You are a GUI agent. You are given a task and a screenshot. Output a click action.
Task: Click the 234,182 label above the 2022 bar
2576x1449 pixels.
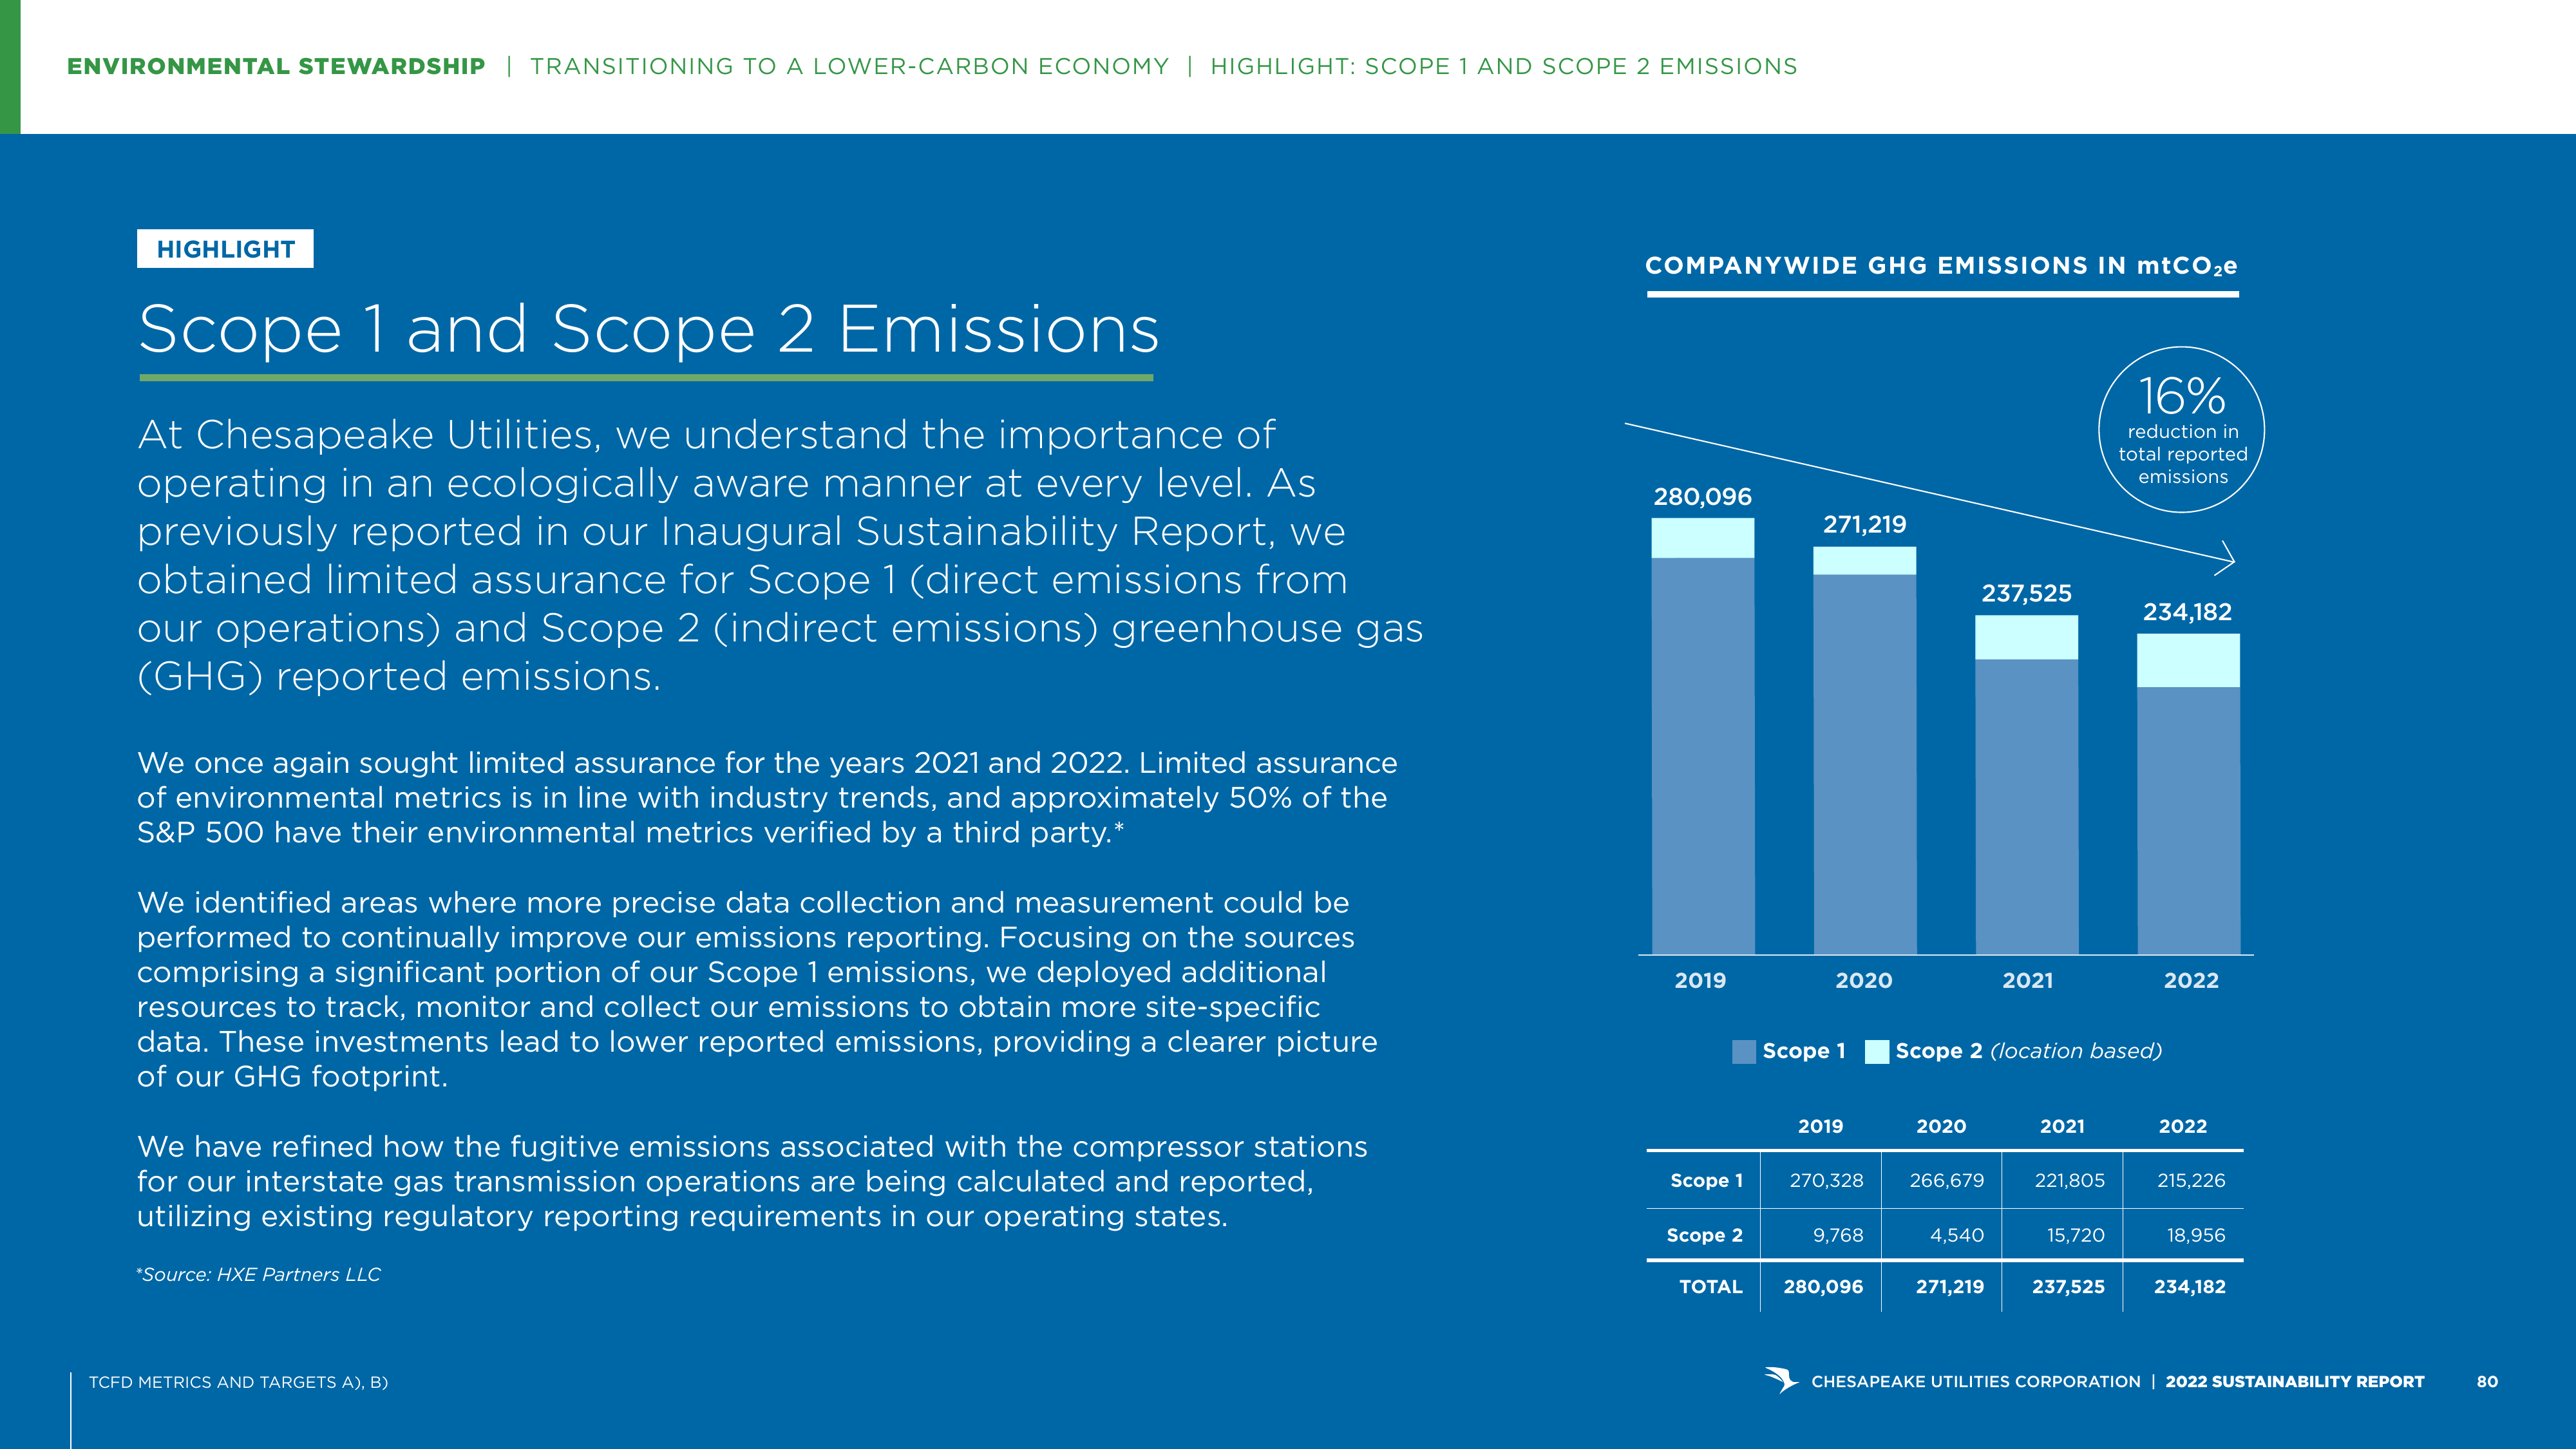tap(2187, 612)
